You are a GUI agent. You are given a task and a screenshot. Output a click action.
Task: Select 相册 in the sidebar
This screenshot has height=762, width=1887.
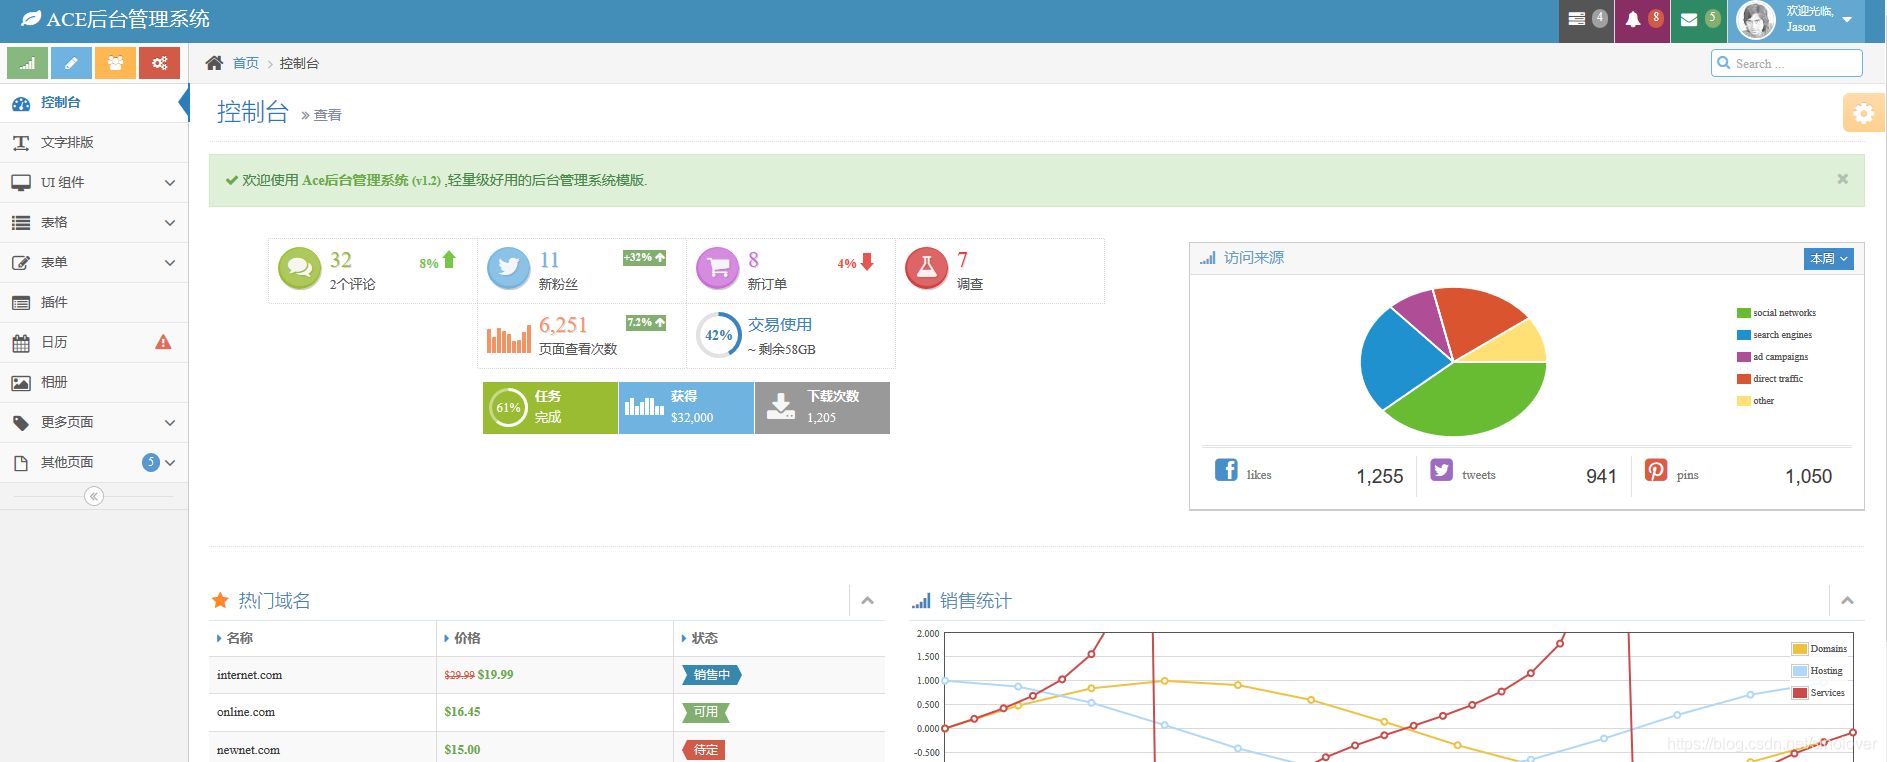click(94, 383)
